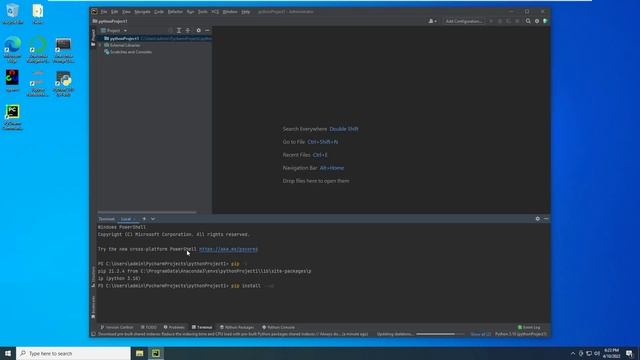Open the Version Control tool window tab

[117, 327]
